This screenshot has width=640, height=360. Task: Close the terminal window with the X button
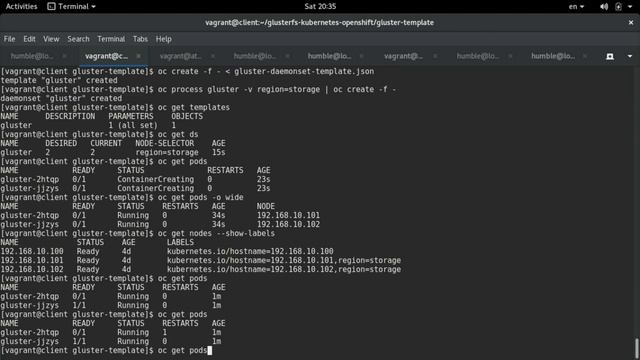pos(631,22)
